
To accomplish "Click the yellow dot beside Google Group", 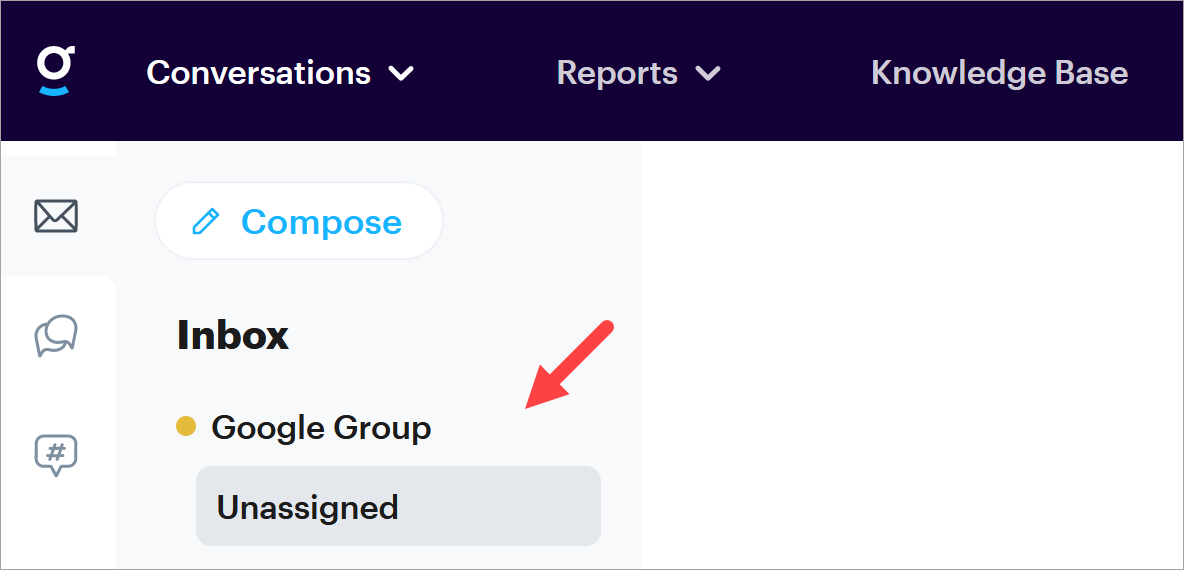I will [x=186, y=427].
